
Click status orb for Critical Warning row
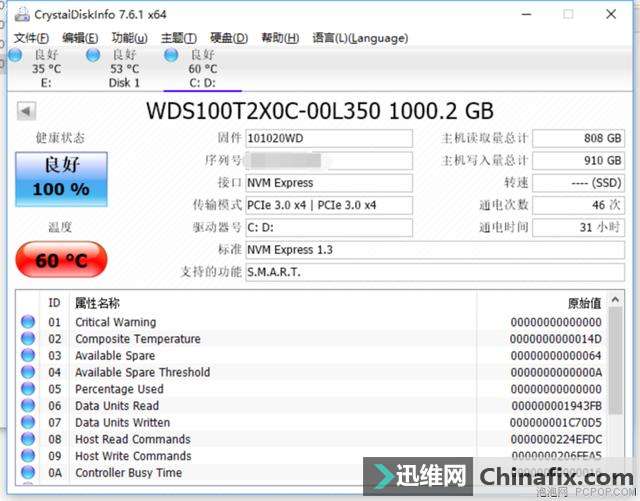(28, 322)
